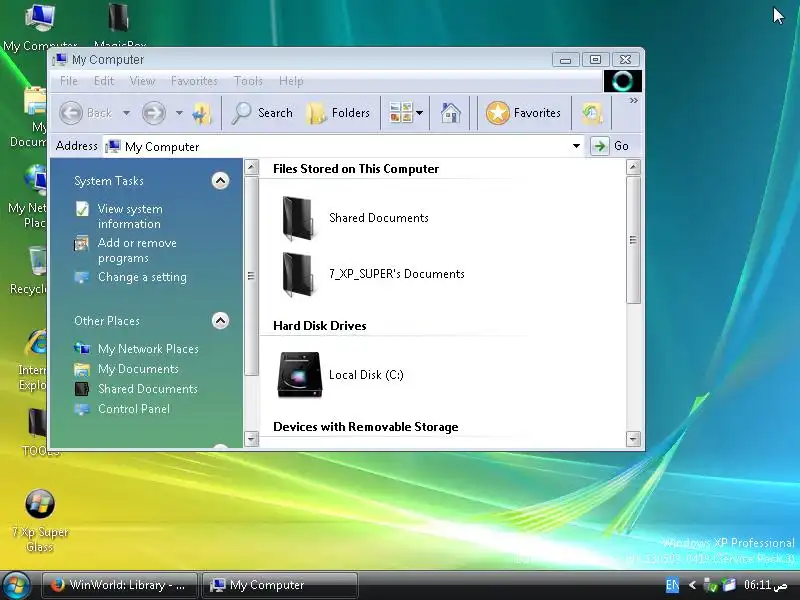This screenshot has height=600, width=800.
Task: Go up one folder level icon
Action: pyautogui.click(x=202, y=113)
